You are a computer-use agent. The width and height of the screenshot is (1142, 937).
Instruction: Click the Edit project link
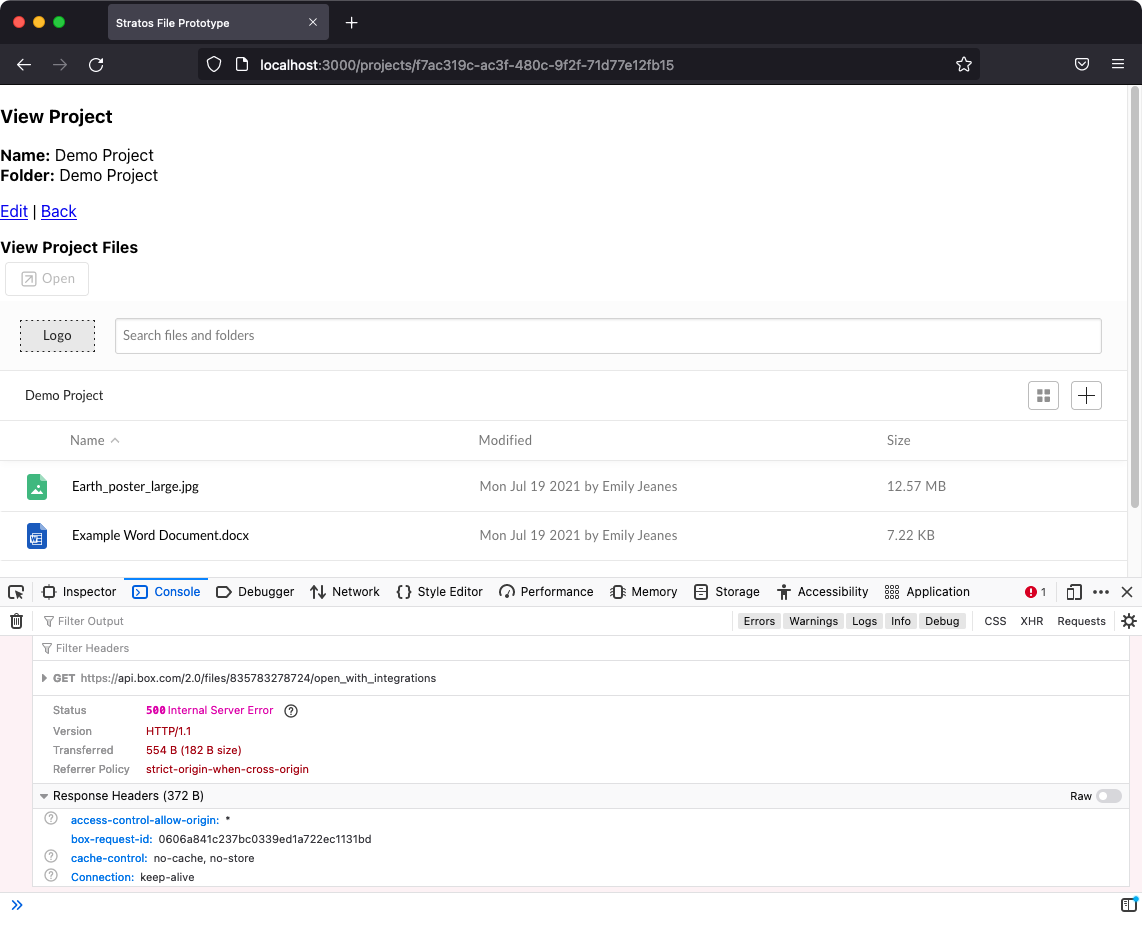coord(14,212)
